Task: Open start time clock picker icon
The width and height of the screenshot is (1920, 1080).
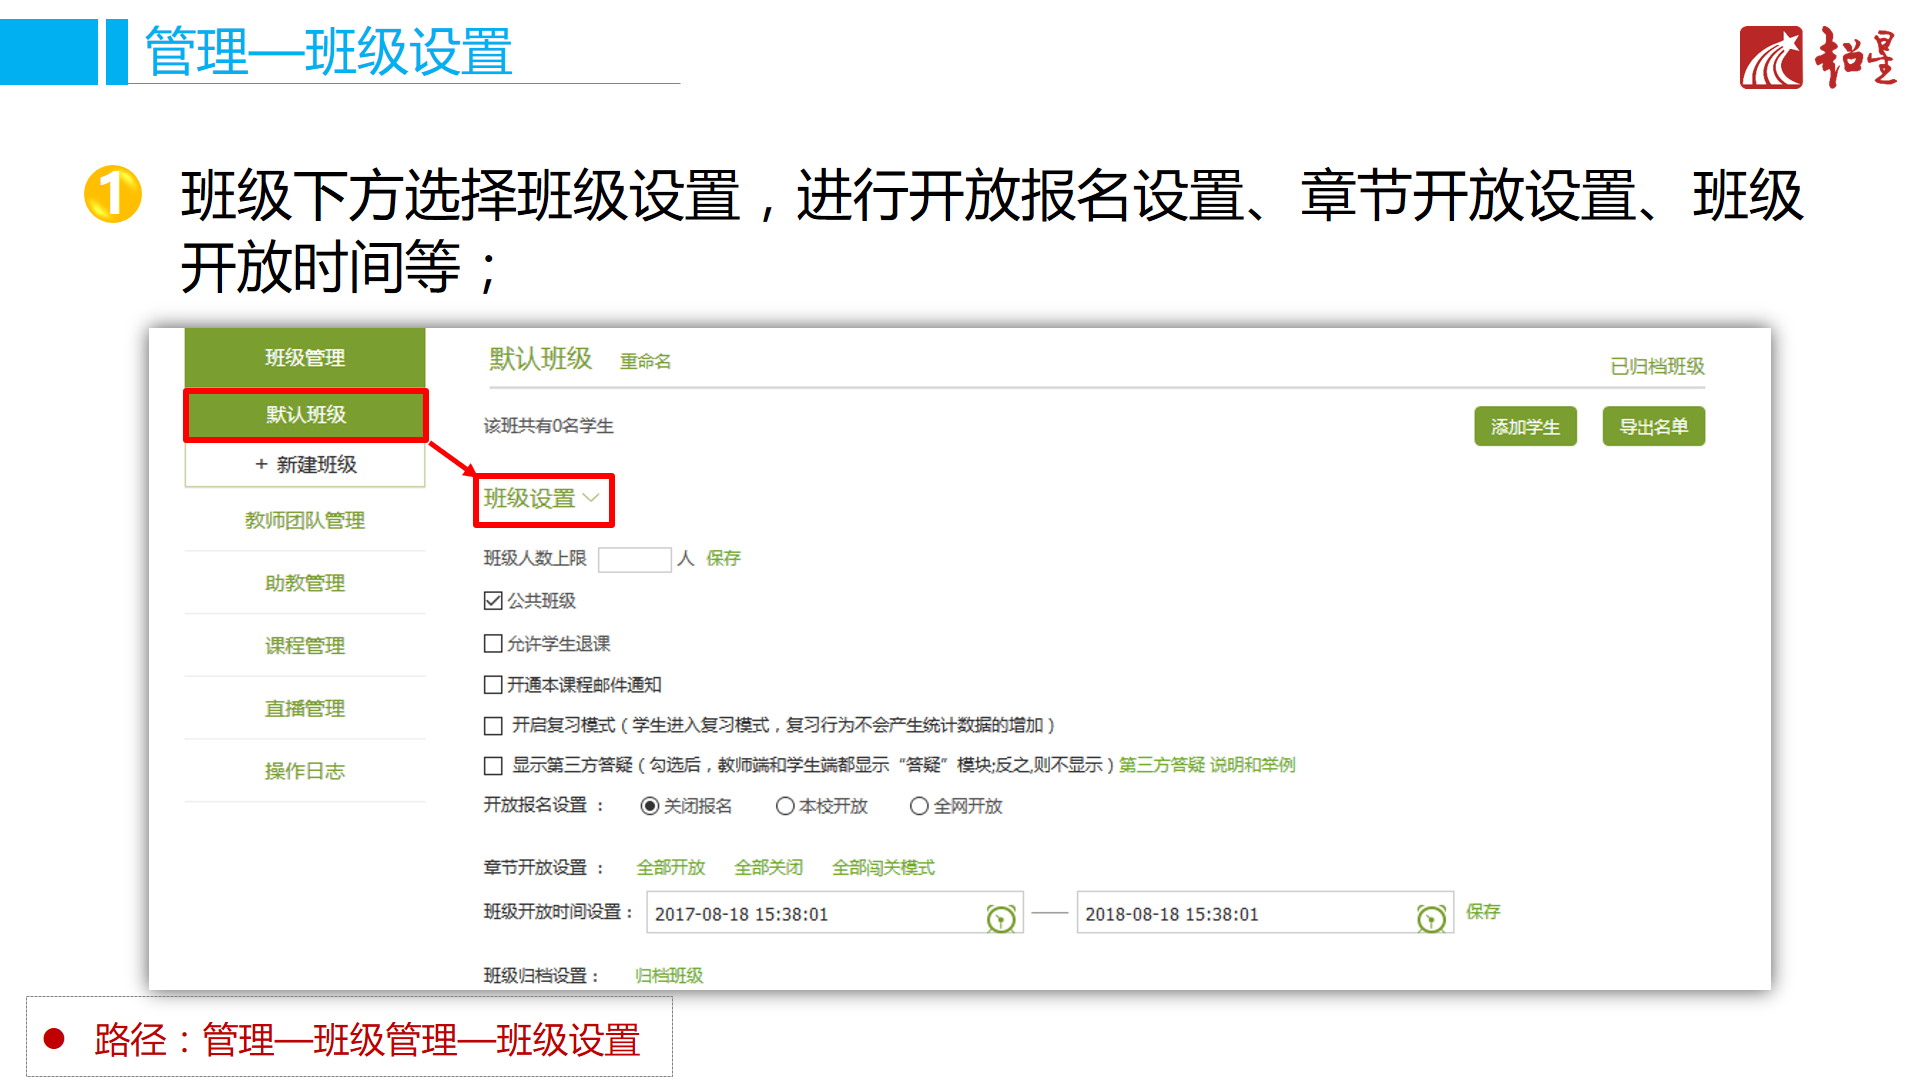Action: tap(1000, 918)
